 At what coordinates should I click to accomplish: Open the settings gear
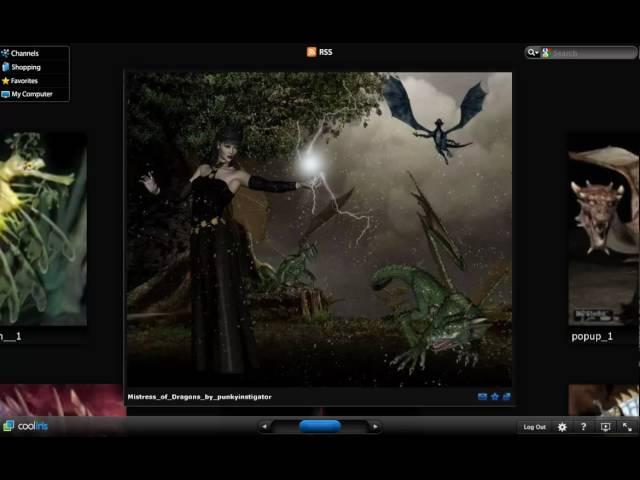tap(562, 427)
